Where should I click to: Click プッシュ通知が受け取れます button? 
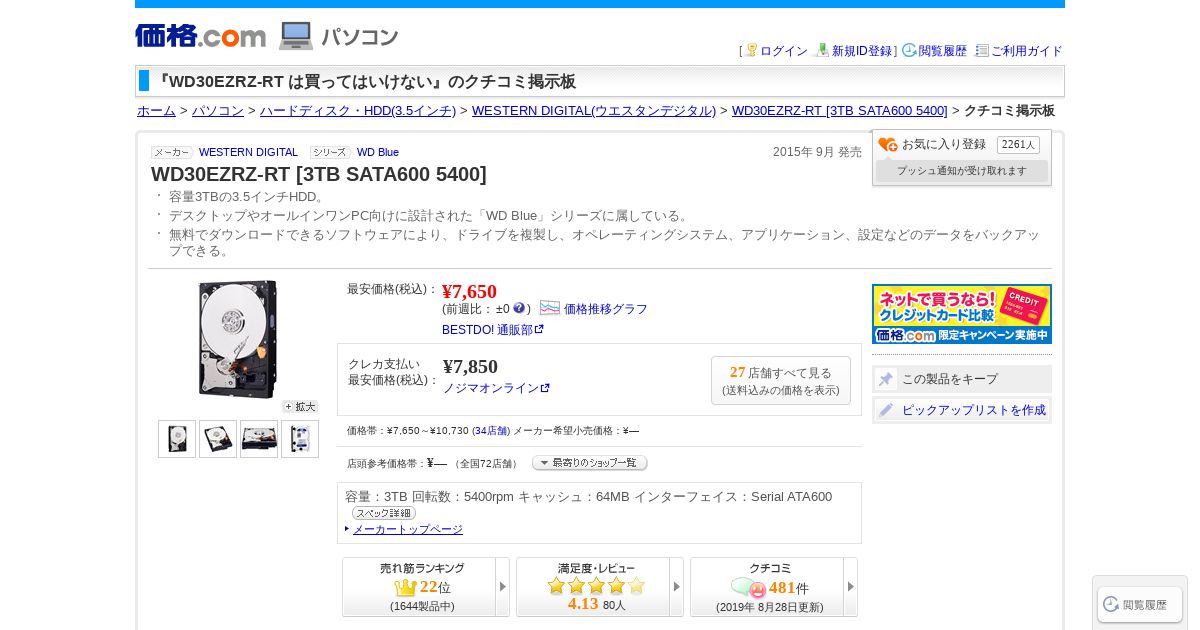(962, 171)
